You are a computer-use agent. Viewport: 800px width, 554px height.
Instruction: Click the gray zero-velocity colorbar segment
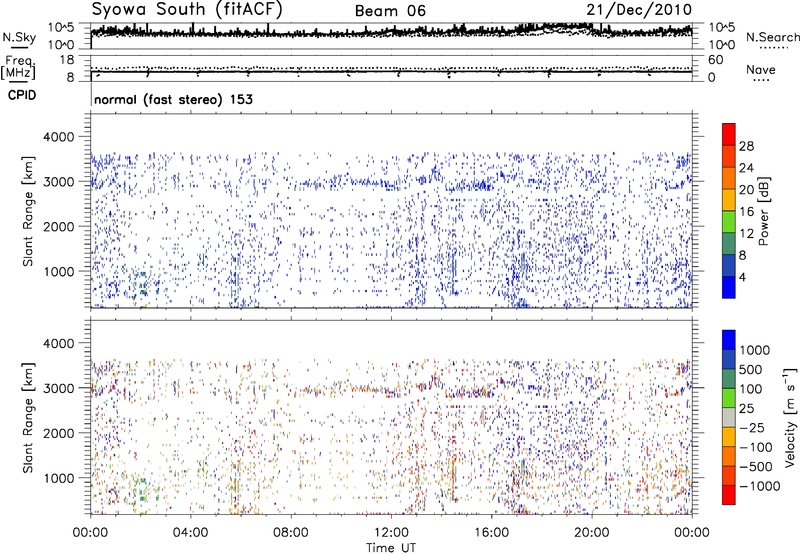coord(729,417)
